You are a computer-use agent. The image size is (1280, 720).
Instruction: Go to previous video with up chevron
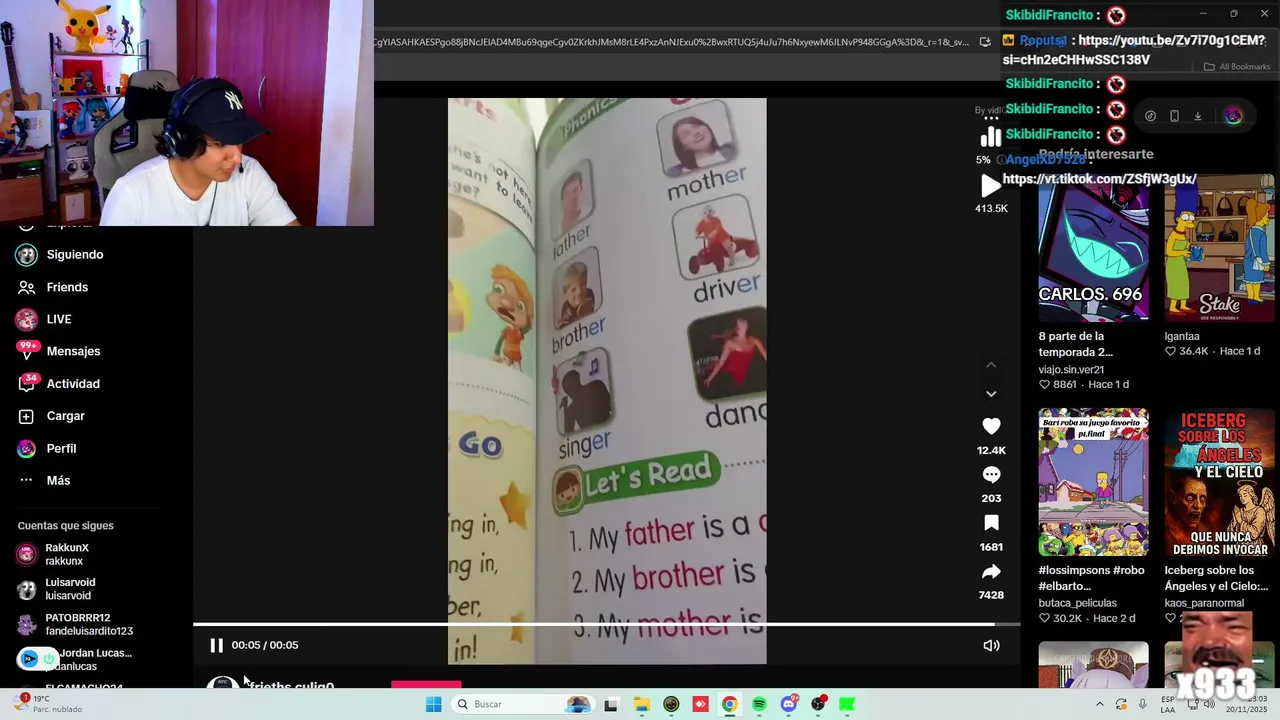pyautogui.click(x=991, y=365)
